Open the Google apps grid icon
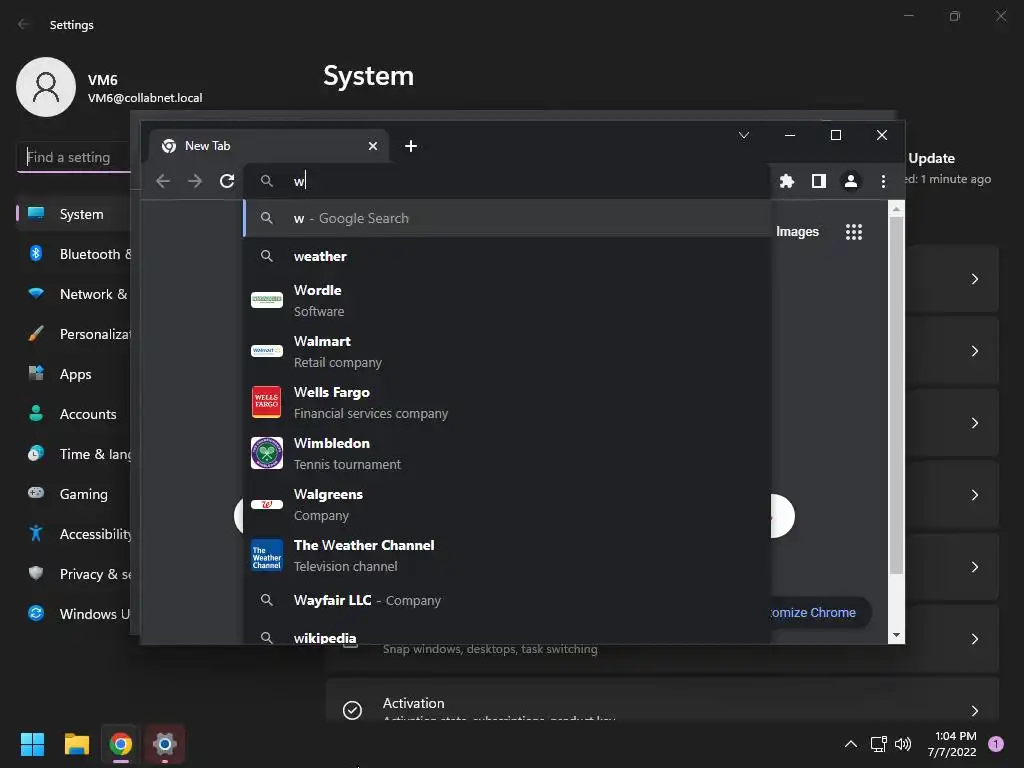Image resolution: width=1024 pixels, height=768 pixels. click(854, 232)
